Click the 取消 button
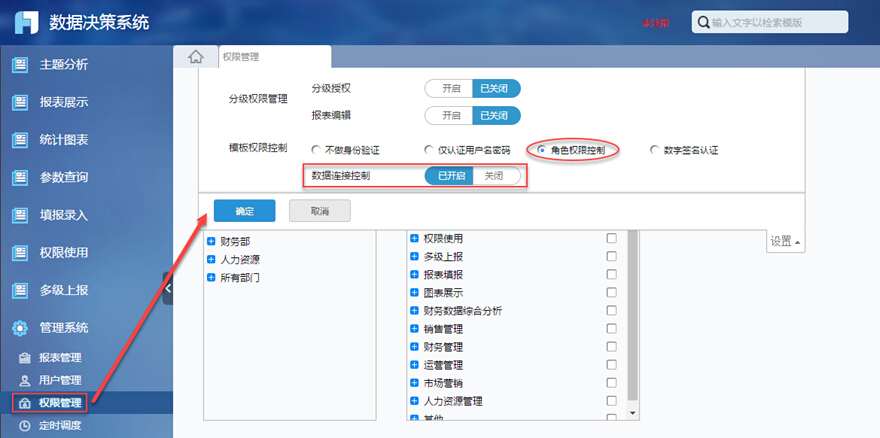 [320, 211]
